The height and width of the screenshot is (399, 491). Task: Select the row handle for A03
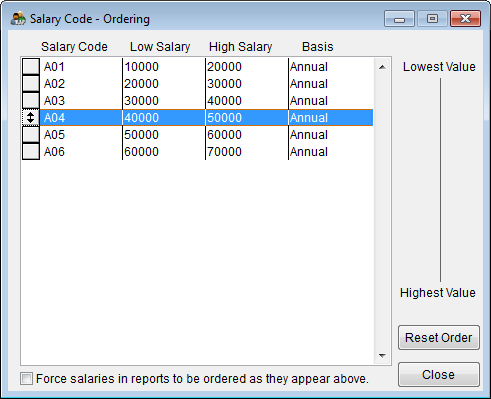pyautogui.click(x=31, y=101)
